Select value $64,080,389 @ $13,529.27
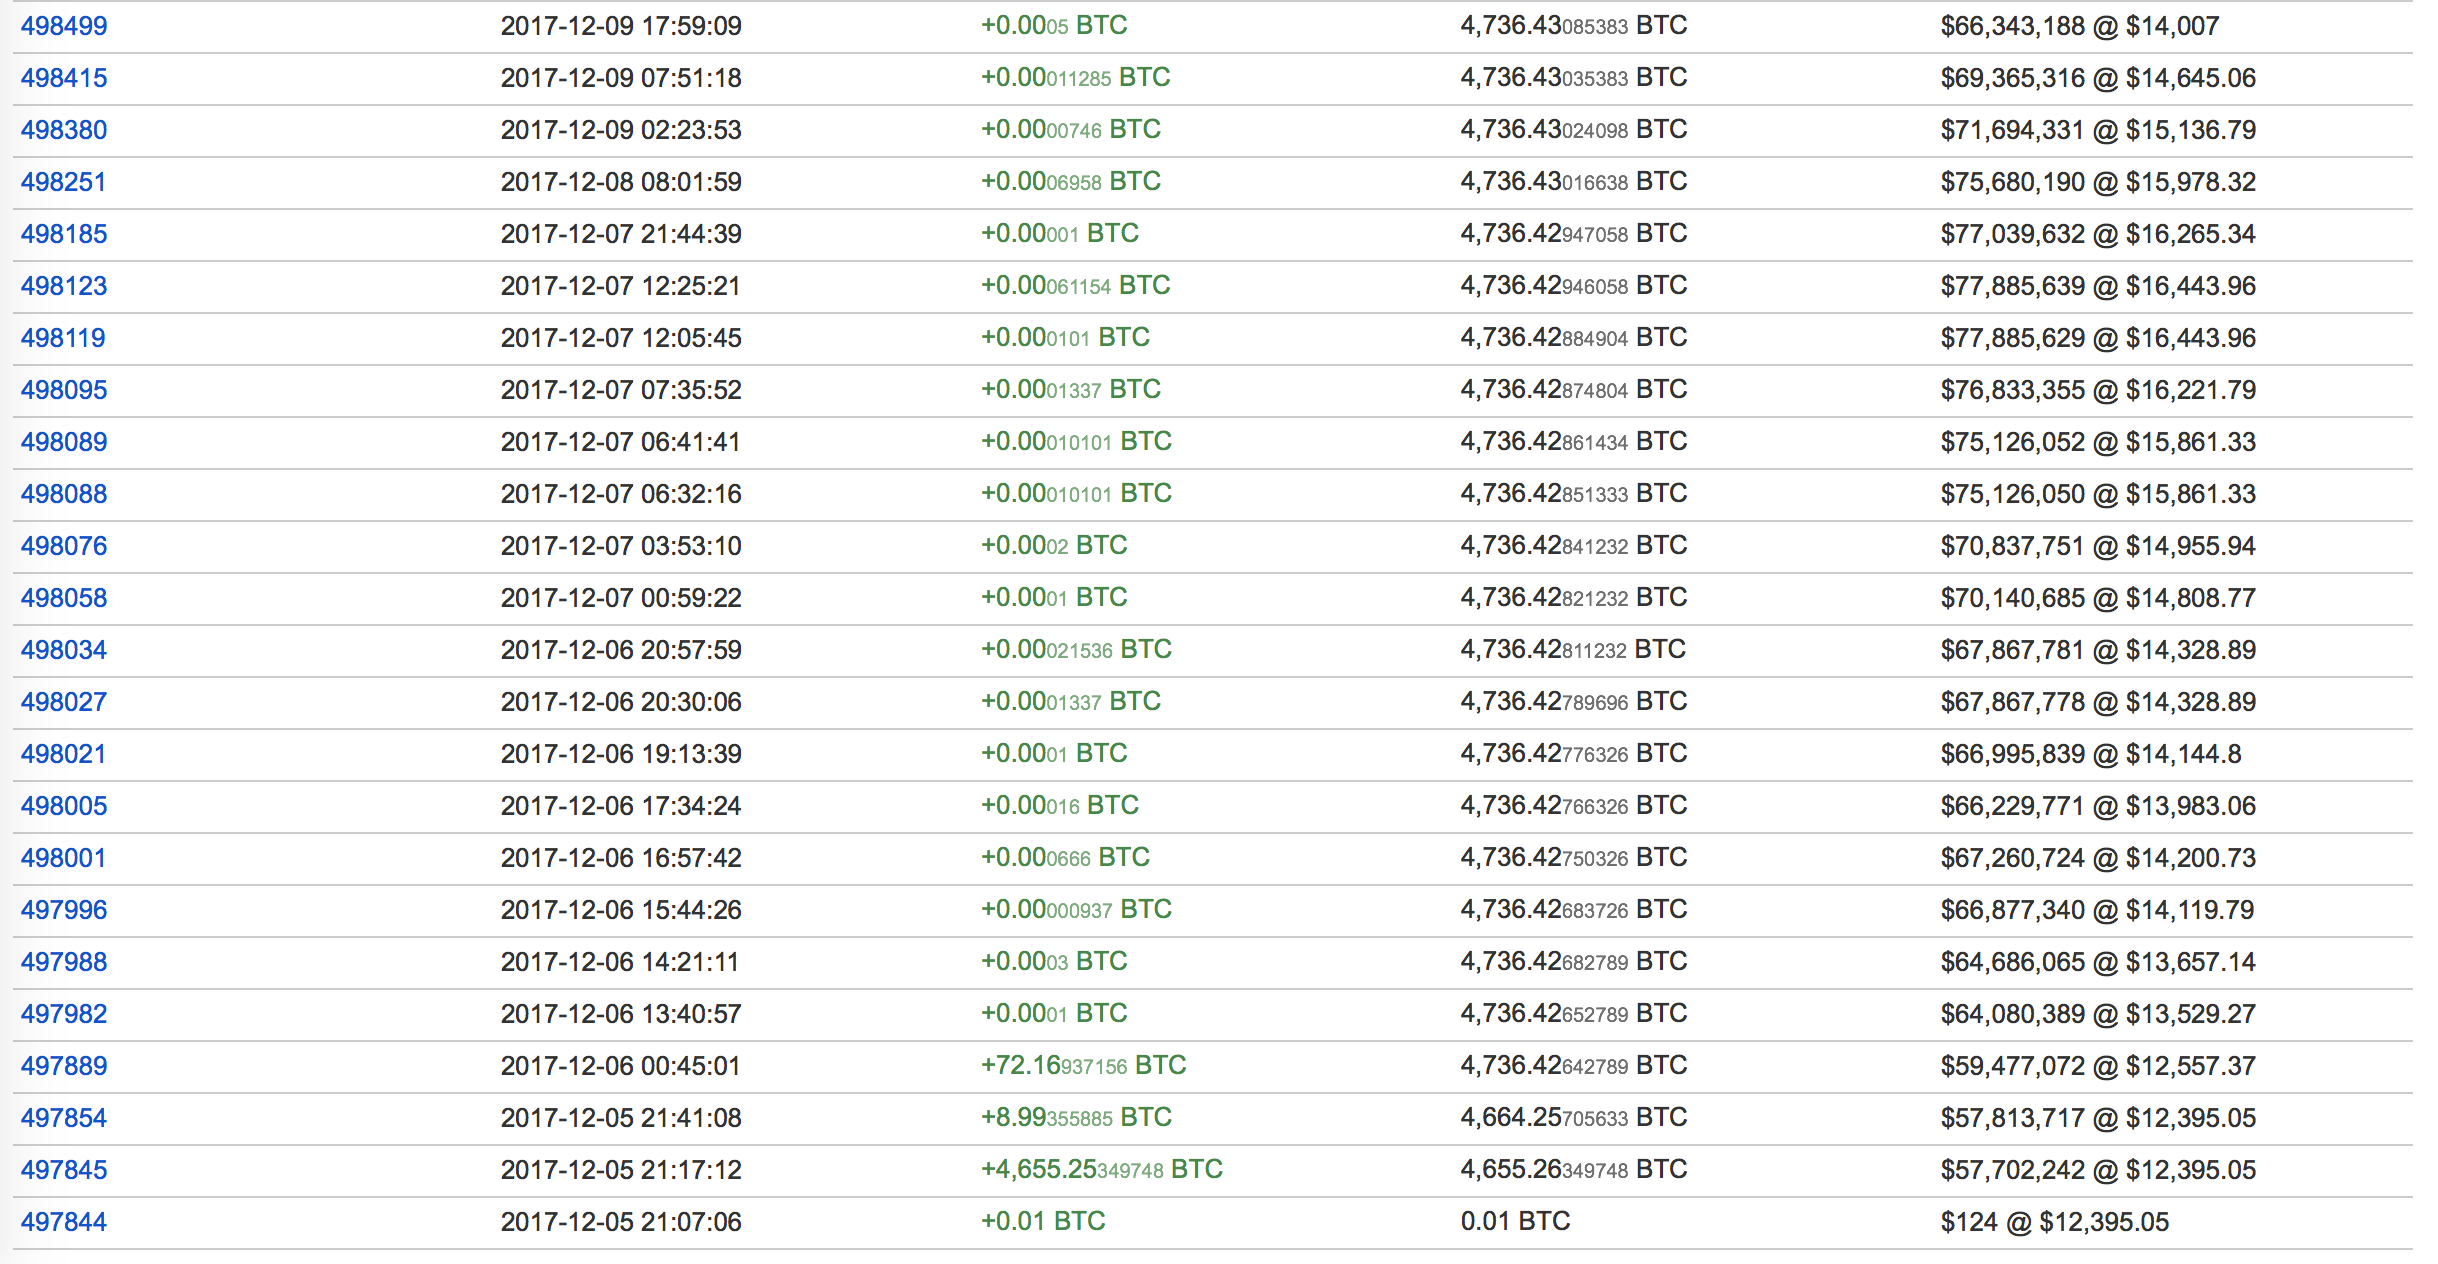The height and width of the screenshot is (1264, 2438). [x=2098, y=1014]
